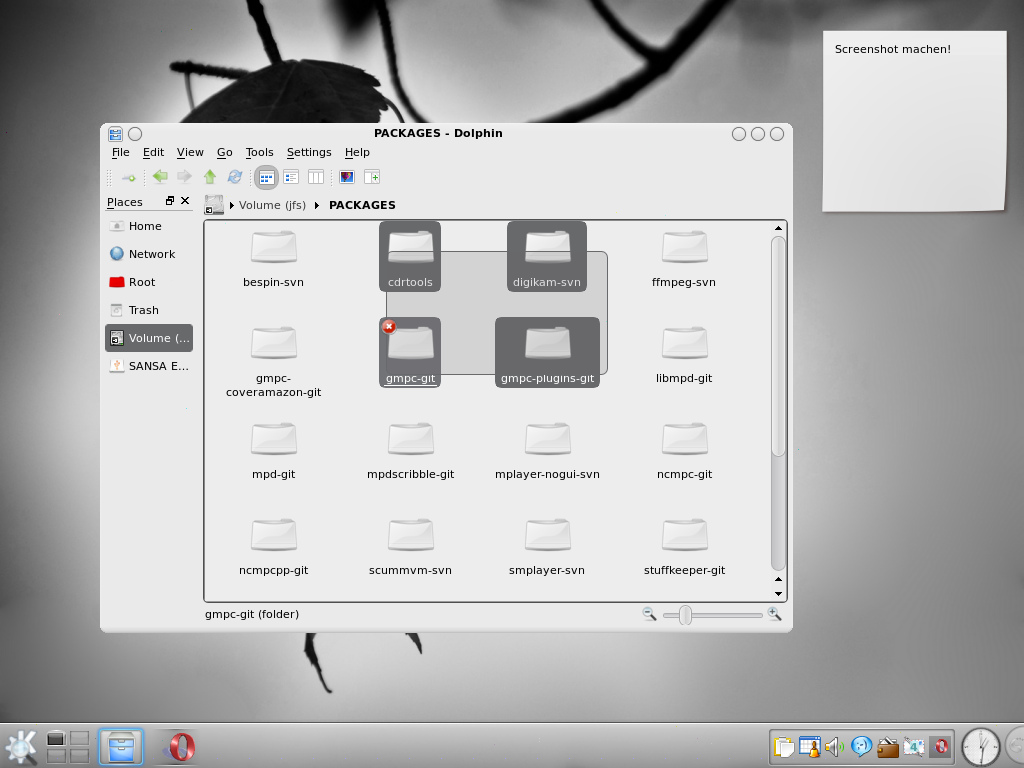Select the mpdscribble-git folder
Image resolution: width=1024 pixels, height=768 pixels.
[x=410, y=451]
